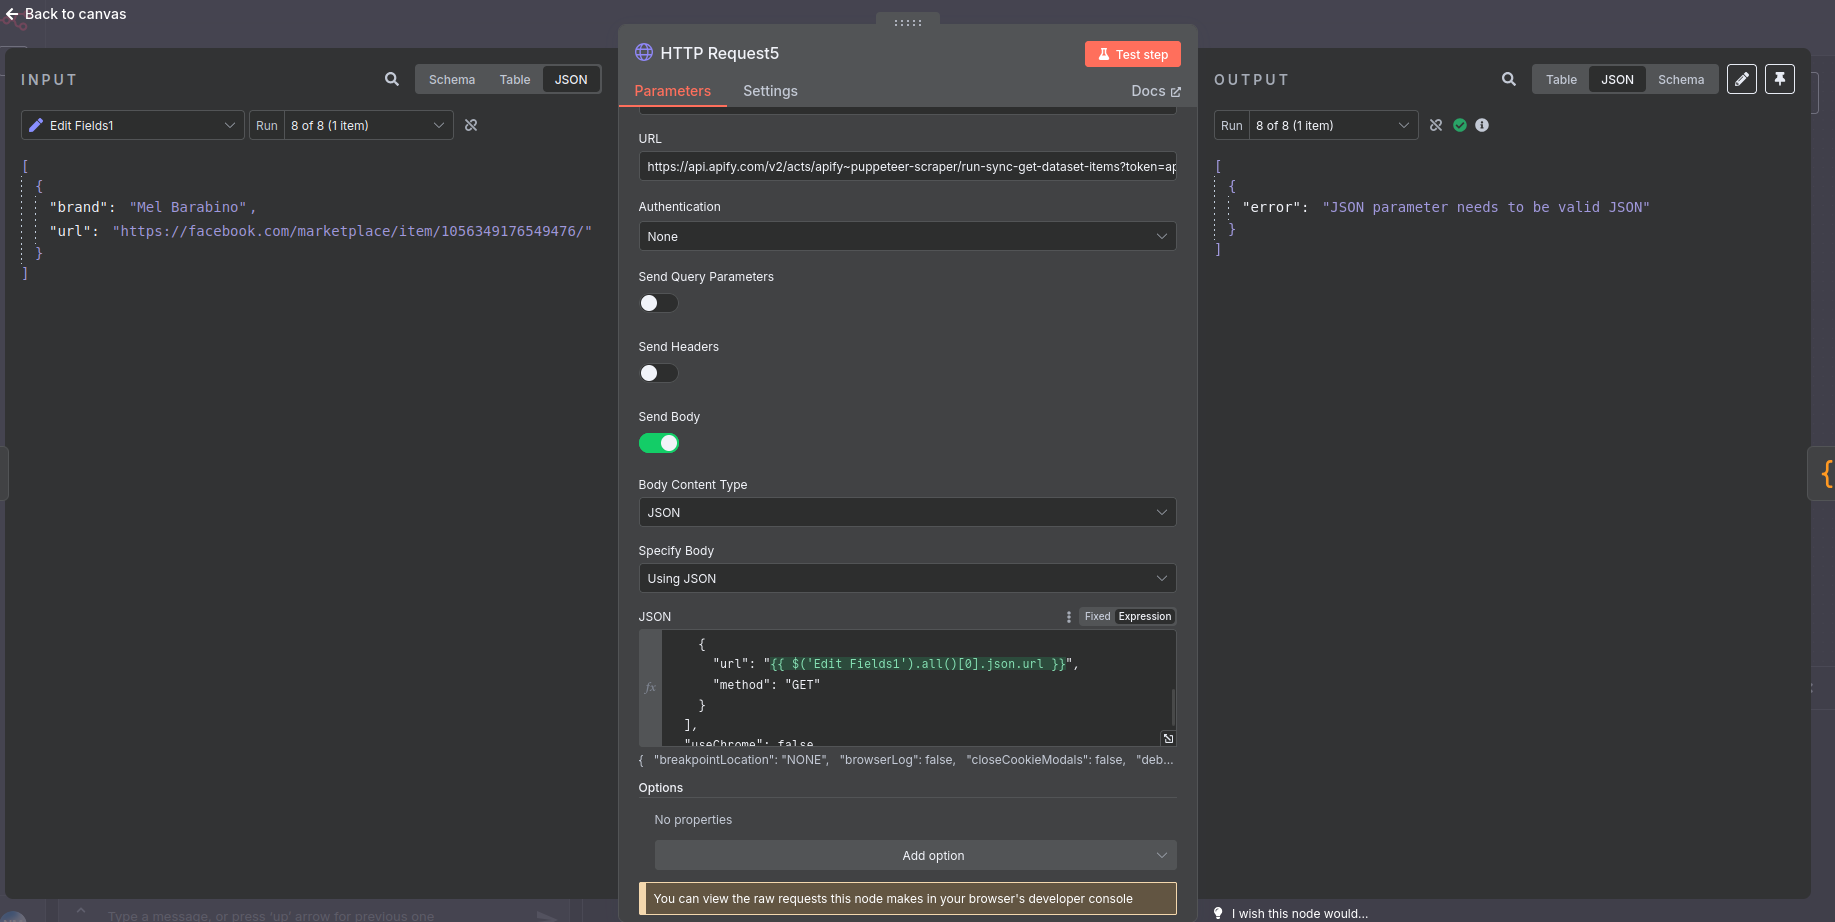Click the green success check icon

(x=1460, y=125)
